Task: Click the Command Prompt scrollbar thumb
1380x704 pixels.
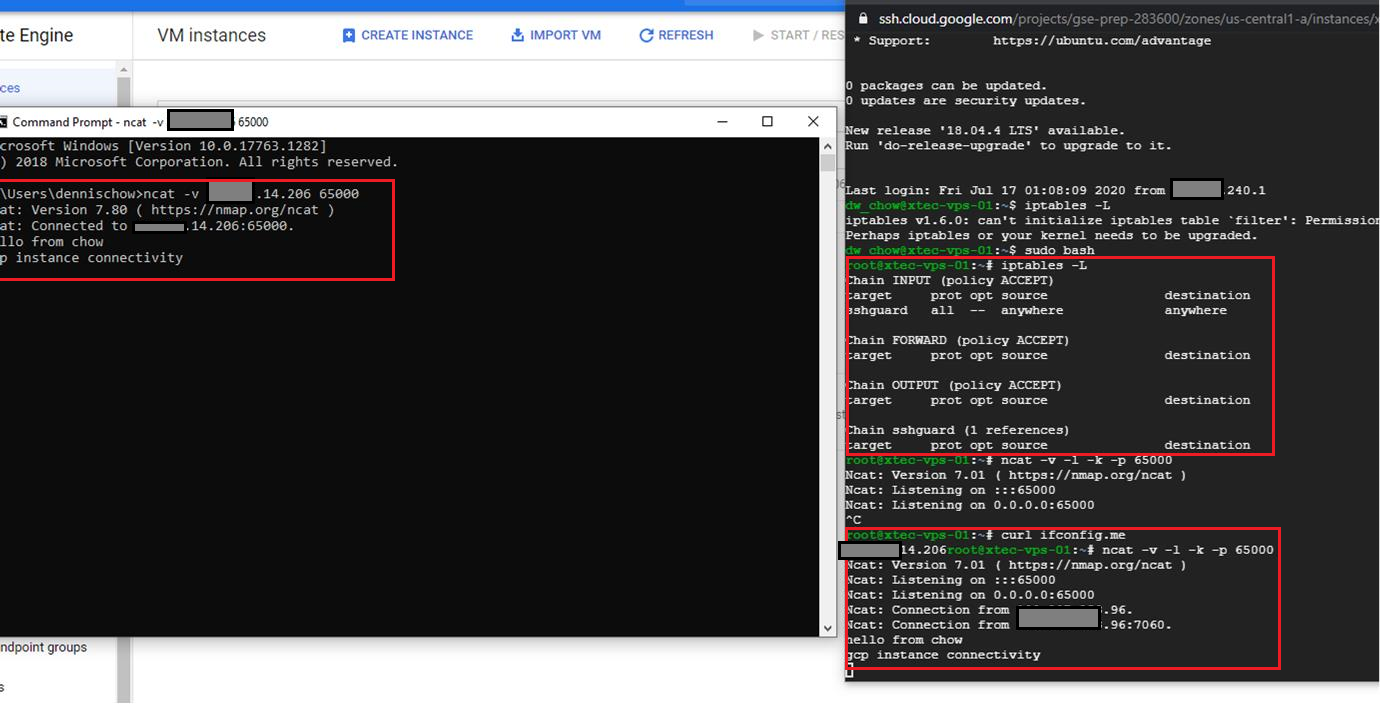Action: pyautogui.click(x=827, y=165)
